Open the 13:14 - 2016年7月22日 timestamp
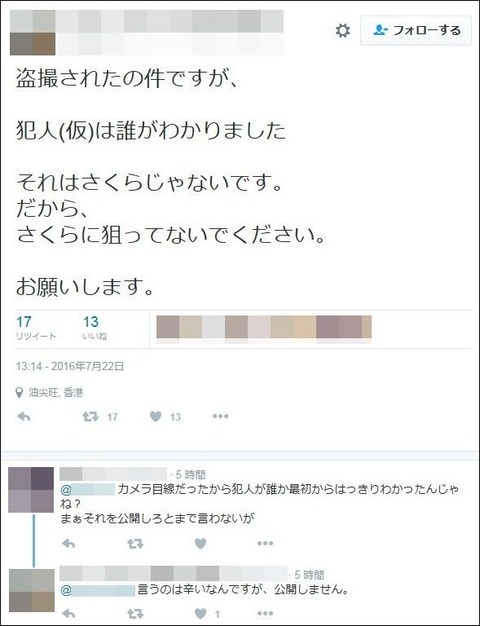The image size is (480, 626). tap(70, 366)
